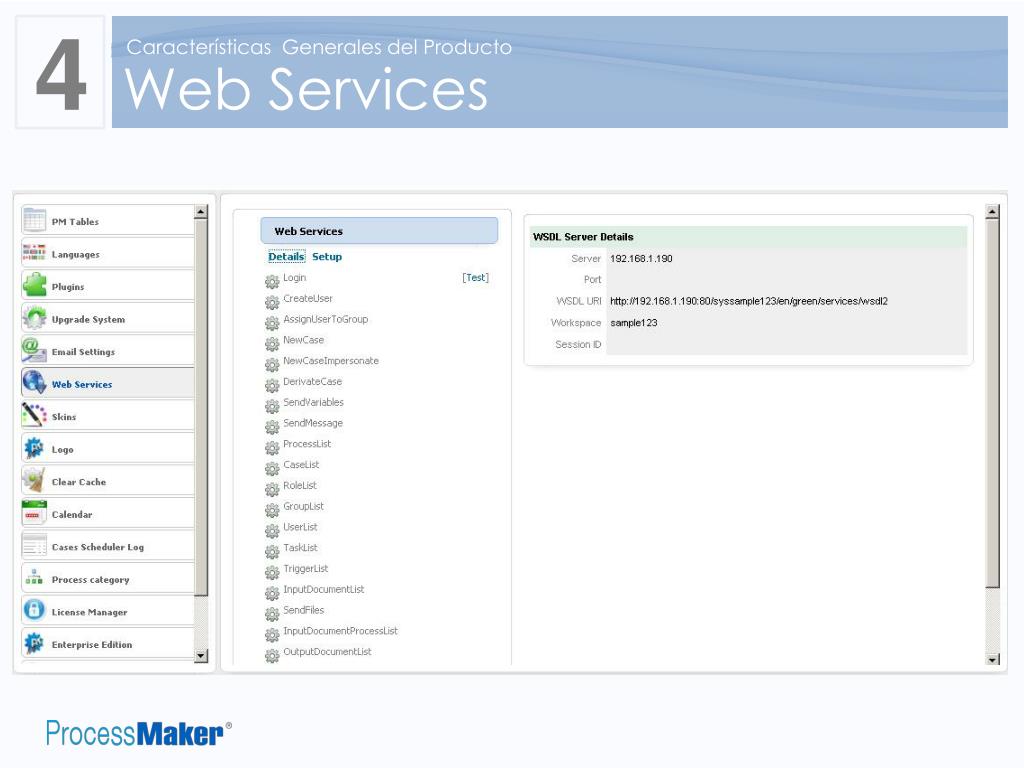Click the Skins color pencil icon
The height and width of the screenshot is (768, 1024).
pyautogui.click(x=34, y=415)
